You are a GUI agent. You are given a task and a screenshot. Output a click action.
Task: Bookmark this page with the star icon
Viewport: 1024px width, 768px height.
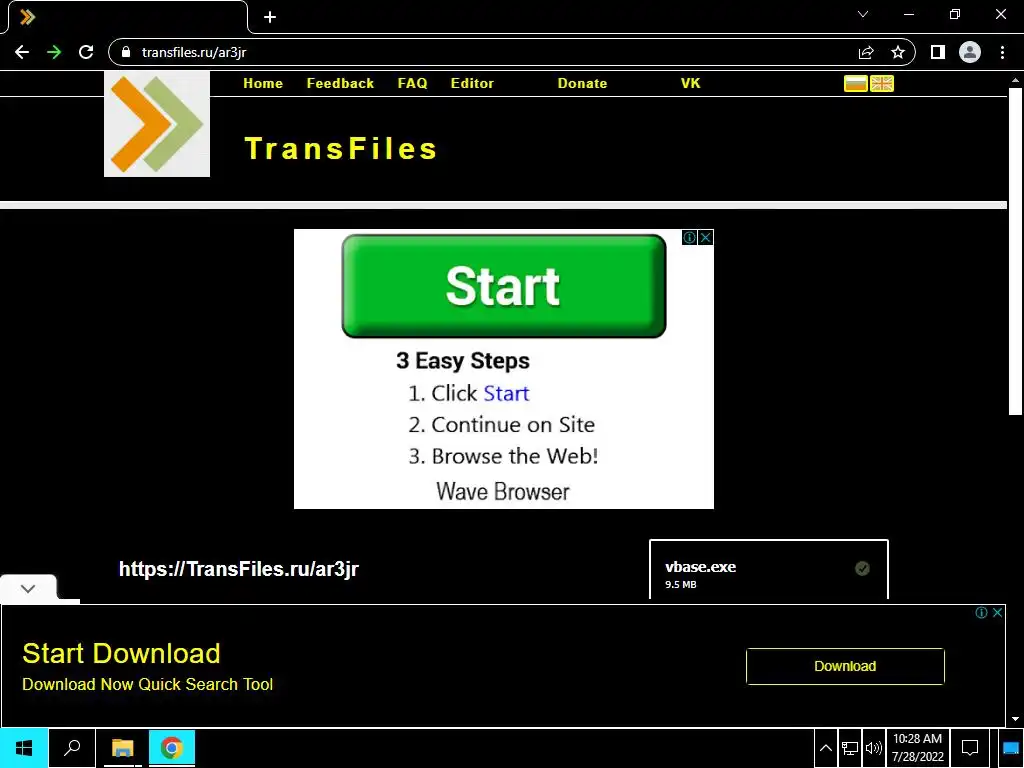tap(898, 52)
